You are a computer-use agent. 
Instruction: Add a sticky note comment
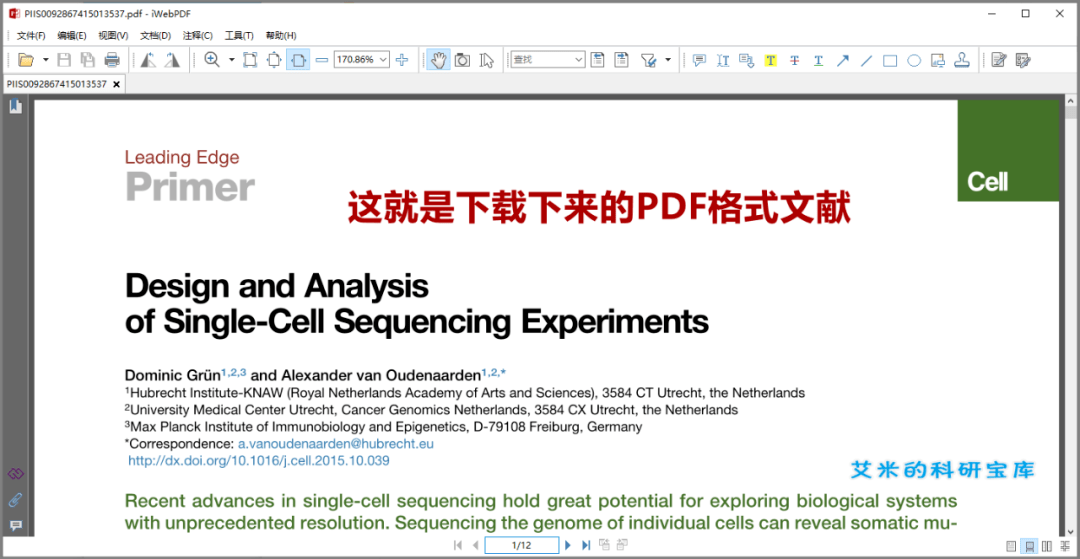pyautogui.click(x=699, y=60)
